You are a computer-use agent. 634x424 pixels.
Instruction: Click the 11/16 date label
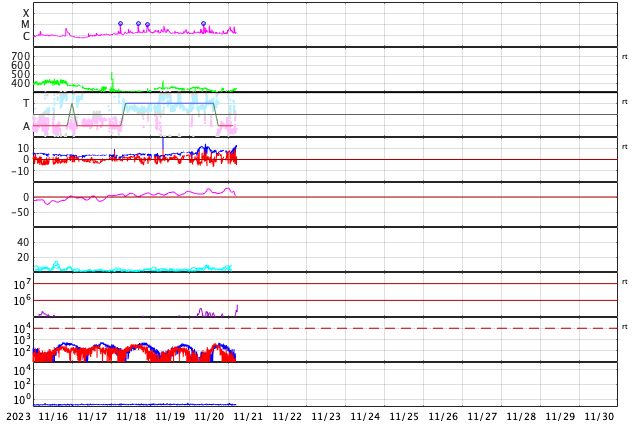(53, 417)
